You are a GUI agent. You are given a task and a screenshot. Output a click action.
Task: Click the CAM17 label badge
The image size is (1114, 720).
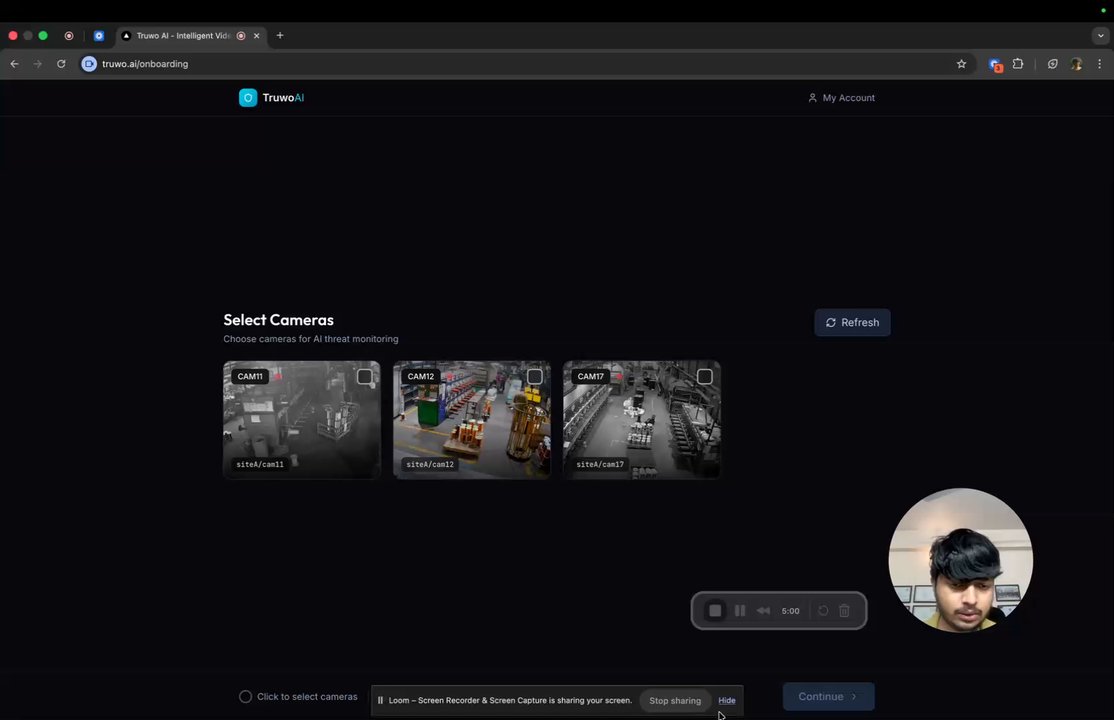(590, 377)
